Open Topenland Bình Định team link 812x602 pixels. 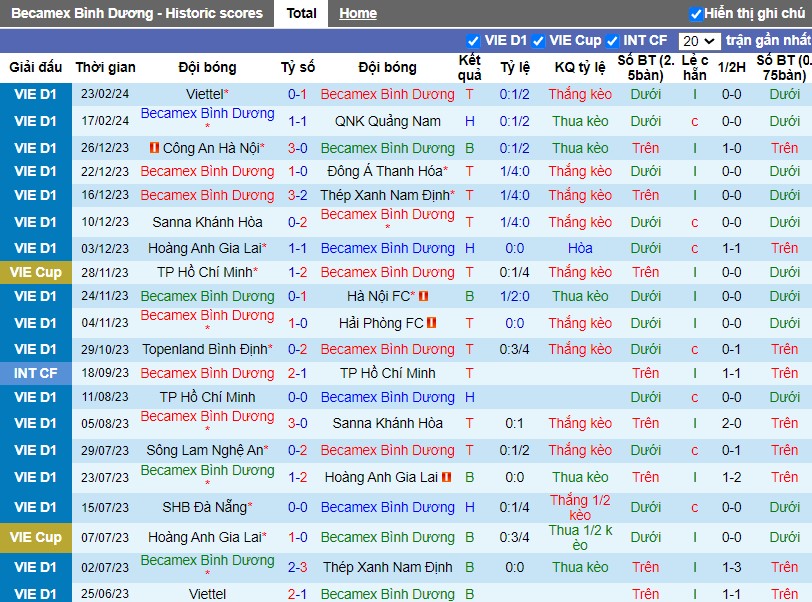205,349
